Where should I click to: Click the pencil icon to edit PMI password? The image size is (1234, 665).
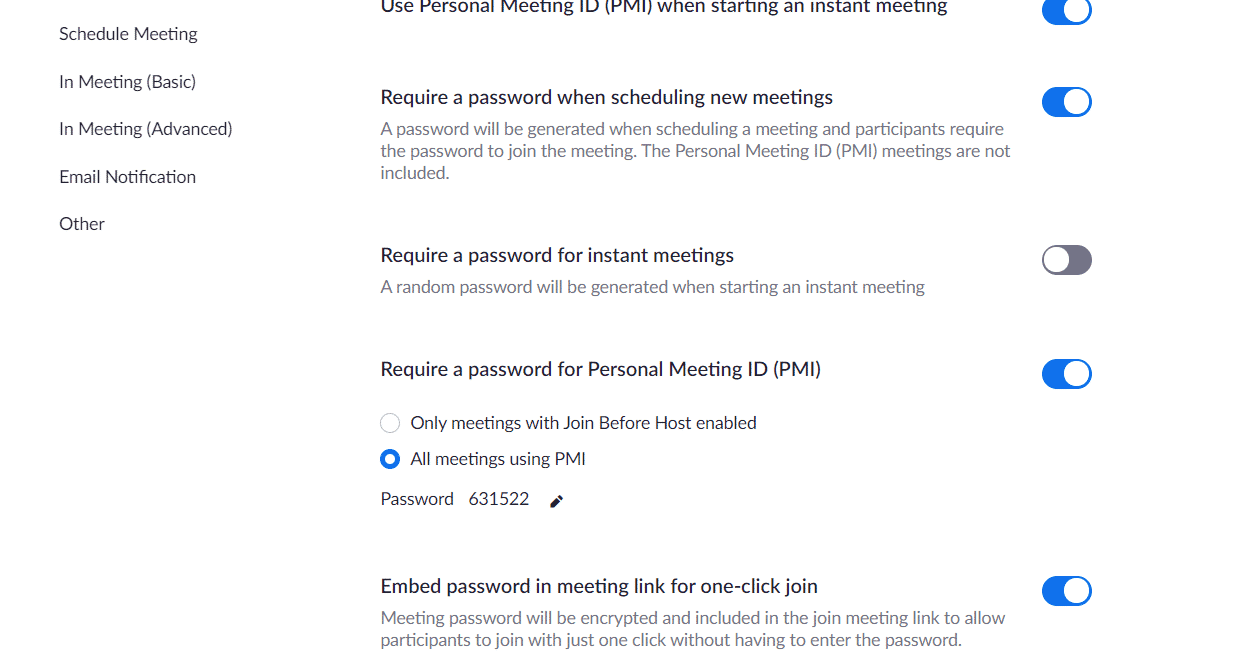(x=557, y=501)
